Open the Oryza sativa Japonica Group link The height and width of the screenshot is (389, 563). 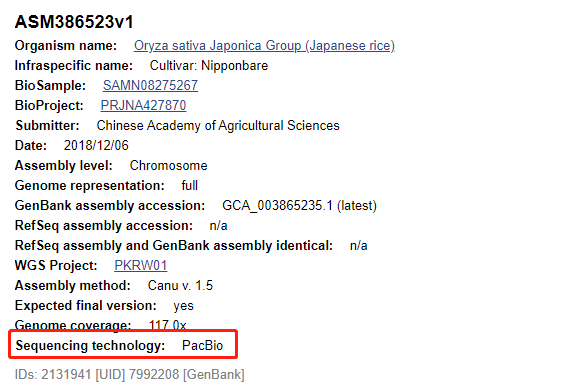[x=264, y=46]
